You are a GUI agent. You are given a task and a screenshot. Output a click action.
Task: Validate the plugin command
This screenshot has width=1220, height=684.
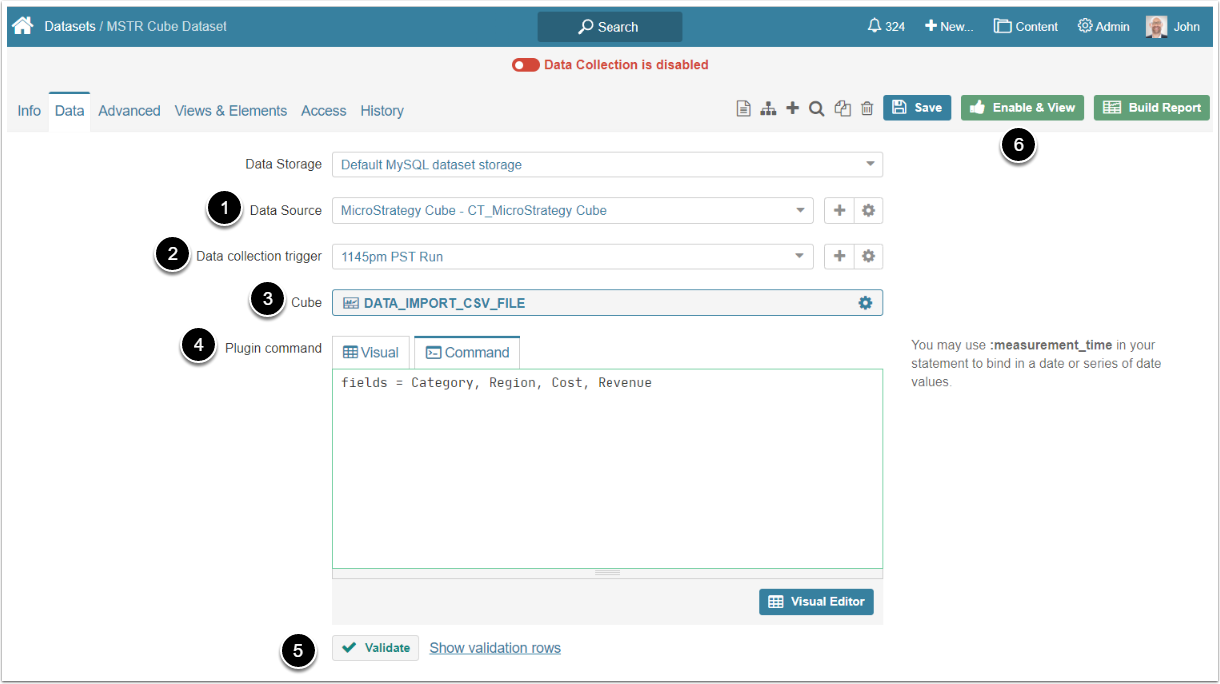[x=375, y=648]
